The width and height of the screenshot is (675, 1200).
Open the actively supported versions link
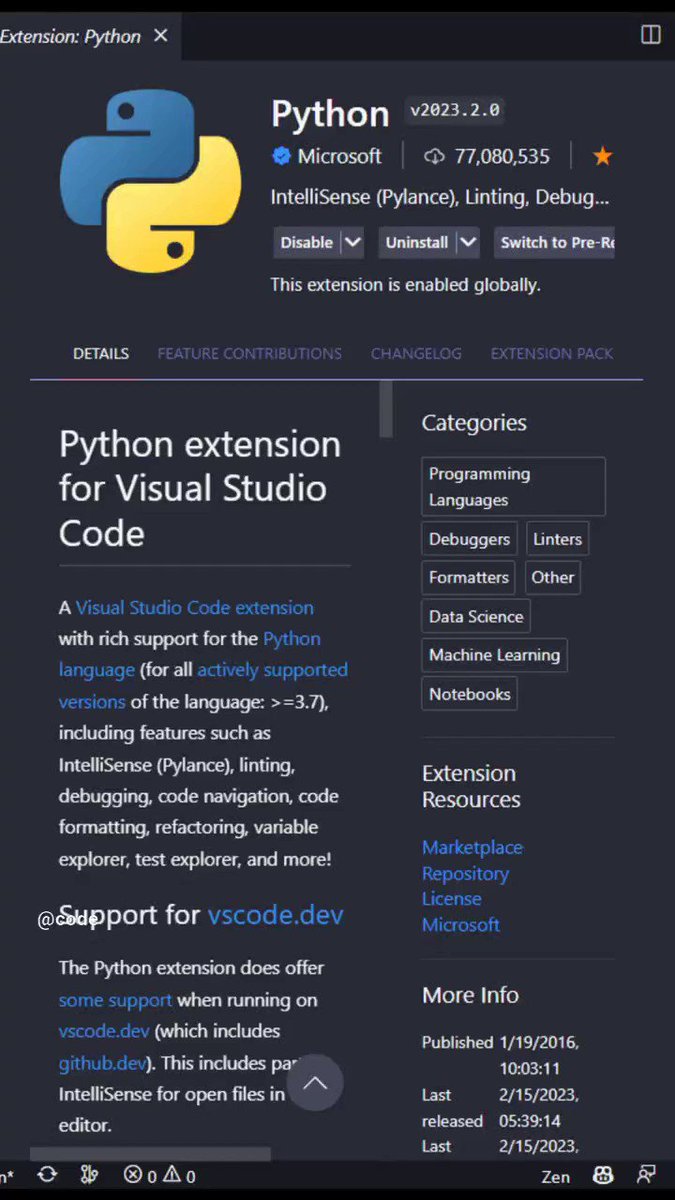(x=203, y=686)
